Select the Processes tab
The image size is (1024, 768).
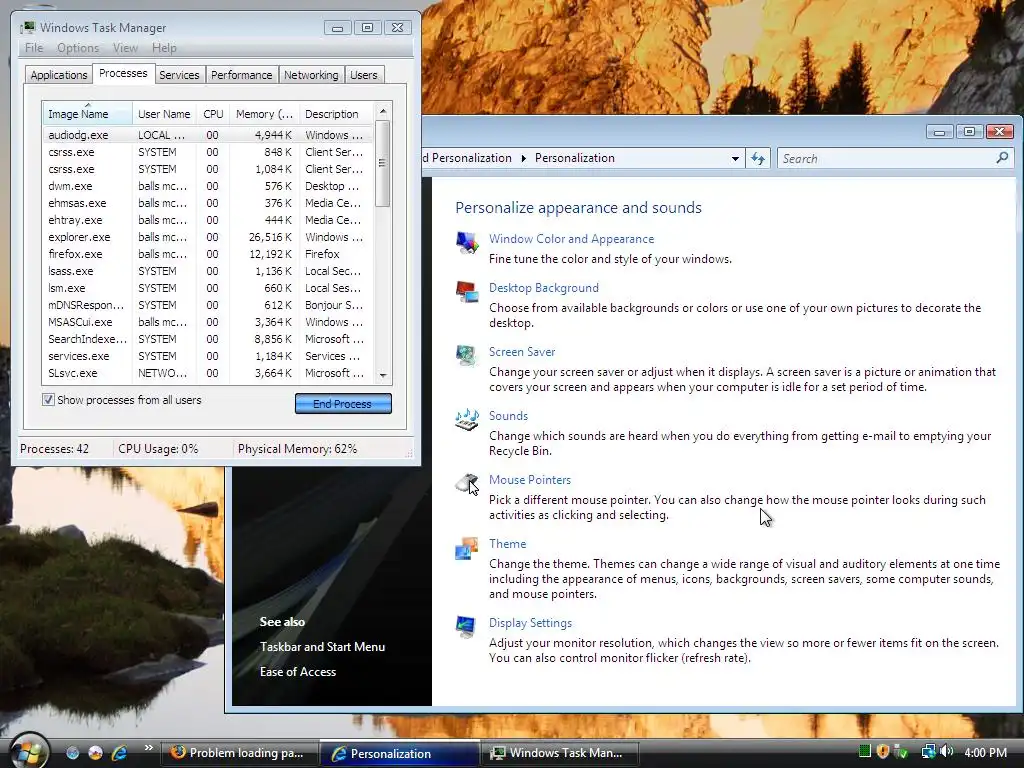pos(123,73)
